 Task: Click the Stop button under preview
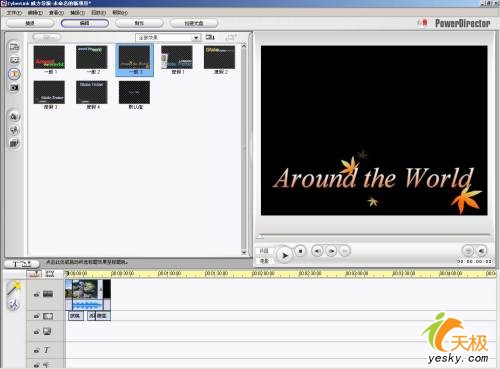(x=300, y=251)
